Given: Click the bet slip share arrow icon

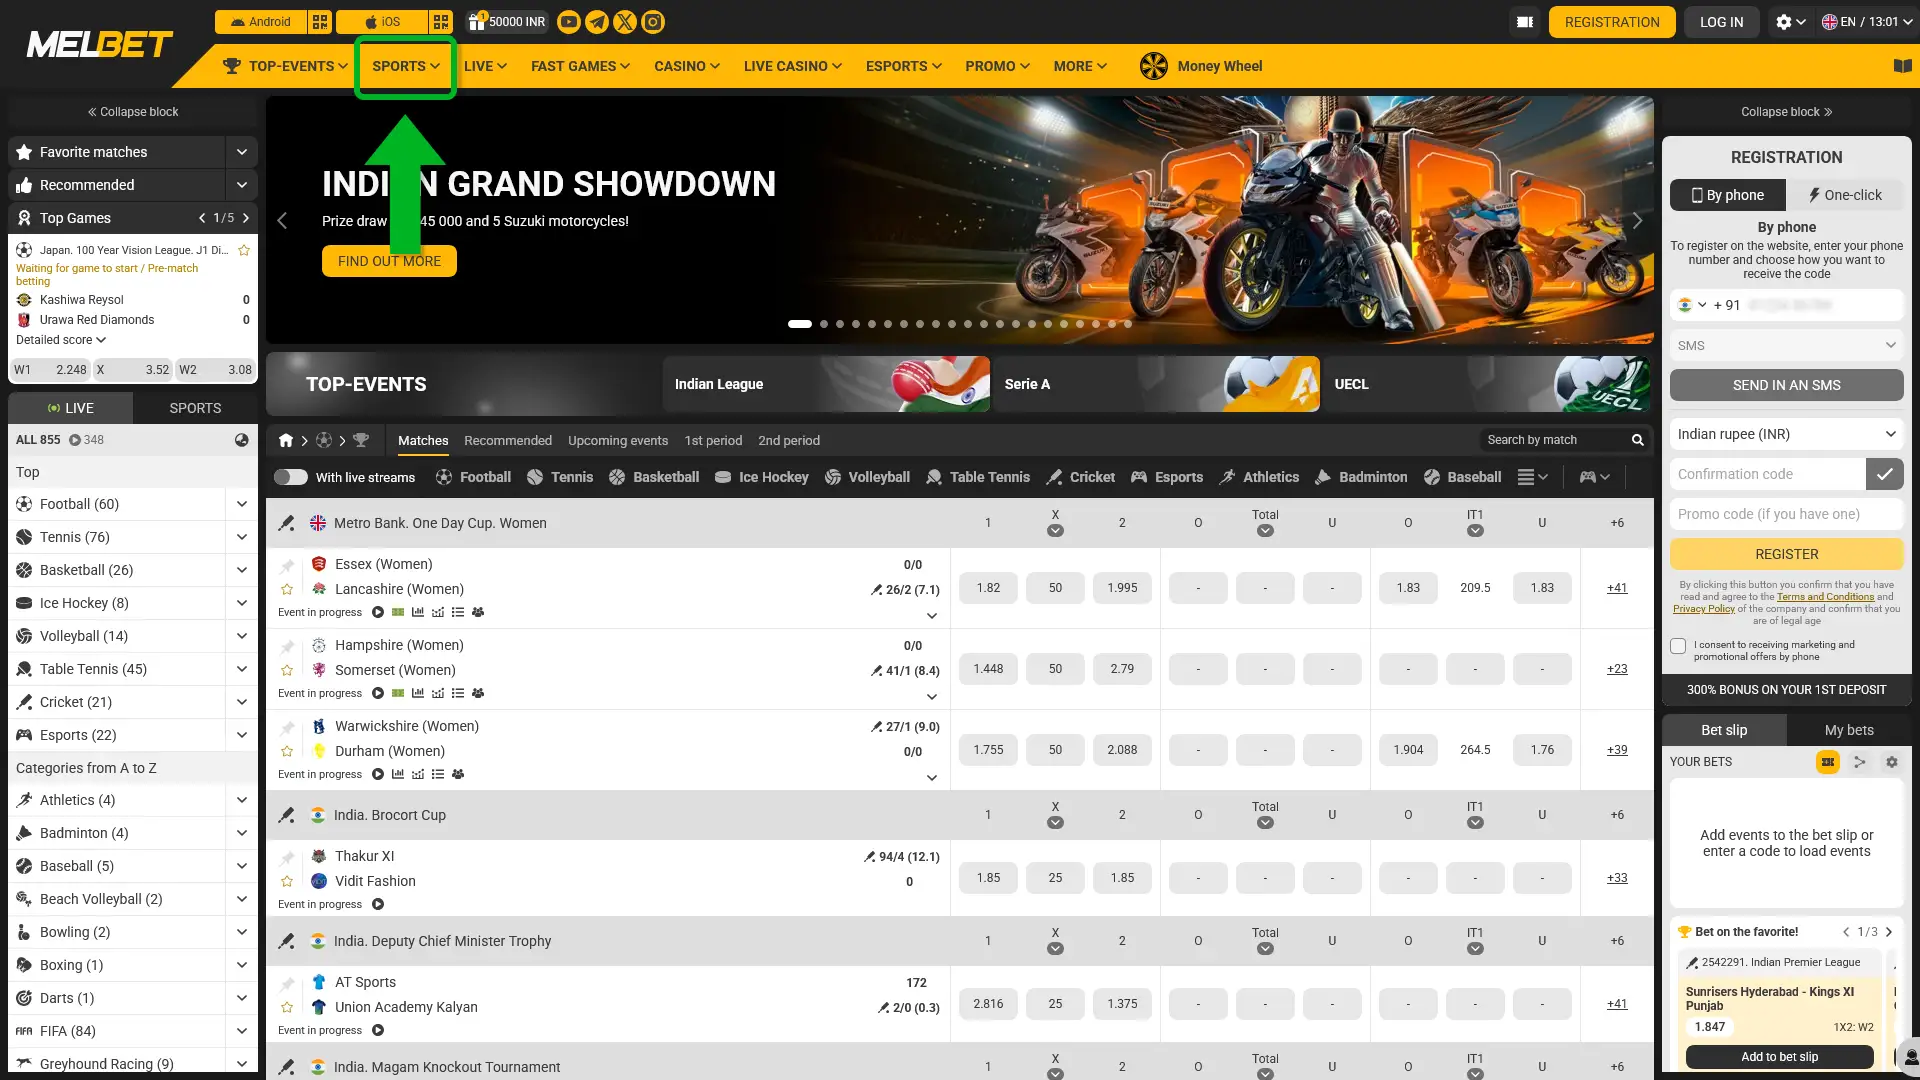Looking at the screenshot, I should pos(1860,762).
